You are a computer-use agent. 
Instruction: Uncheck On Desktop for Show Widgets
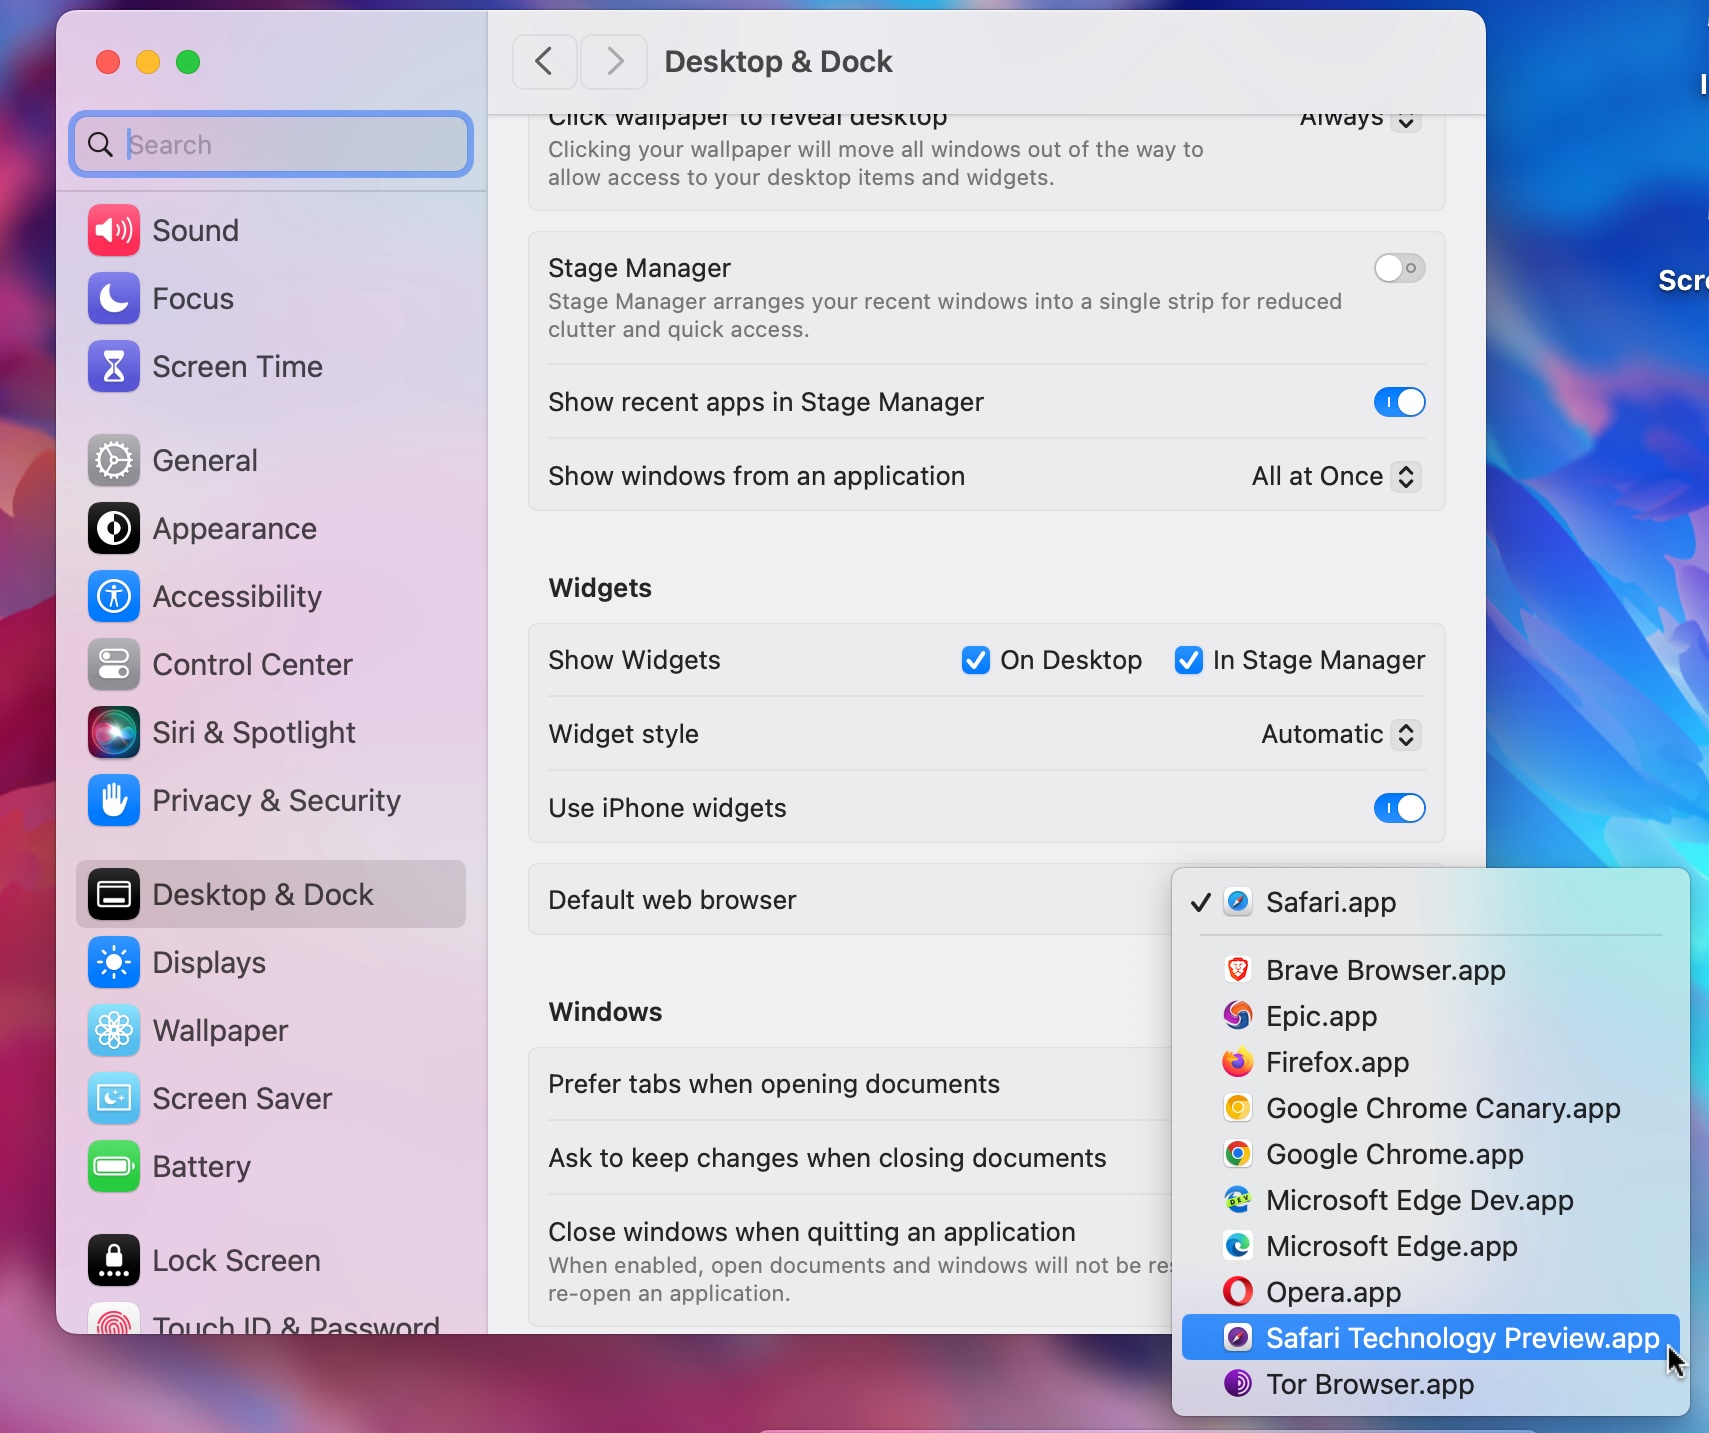[x=976, y=660]
